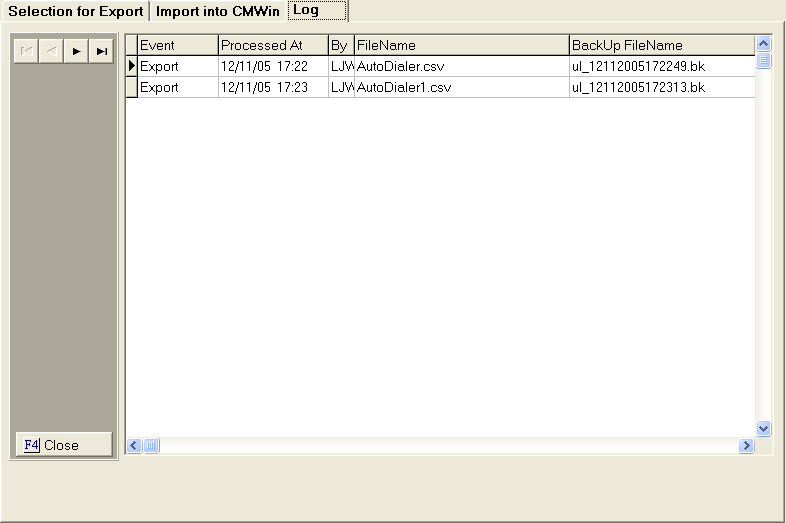Open the Import into CMWin tab
Viewport: 786px width, 523px height.
(217, 11)
